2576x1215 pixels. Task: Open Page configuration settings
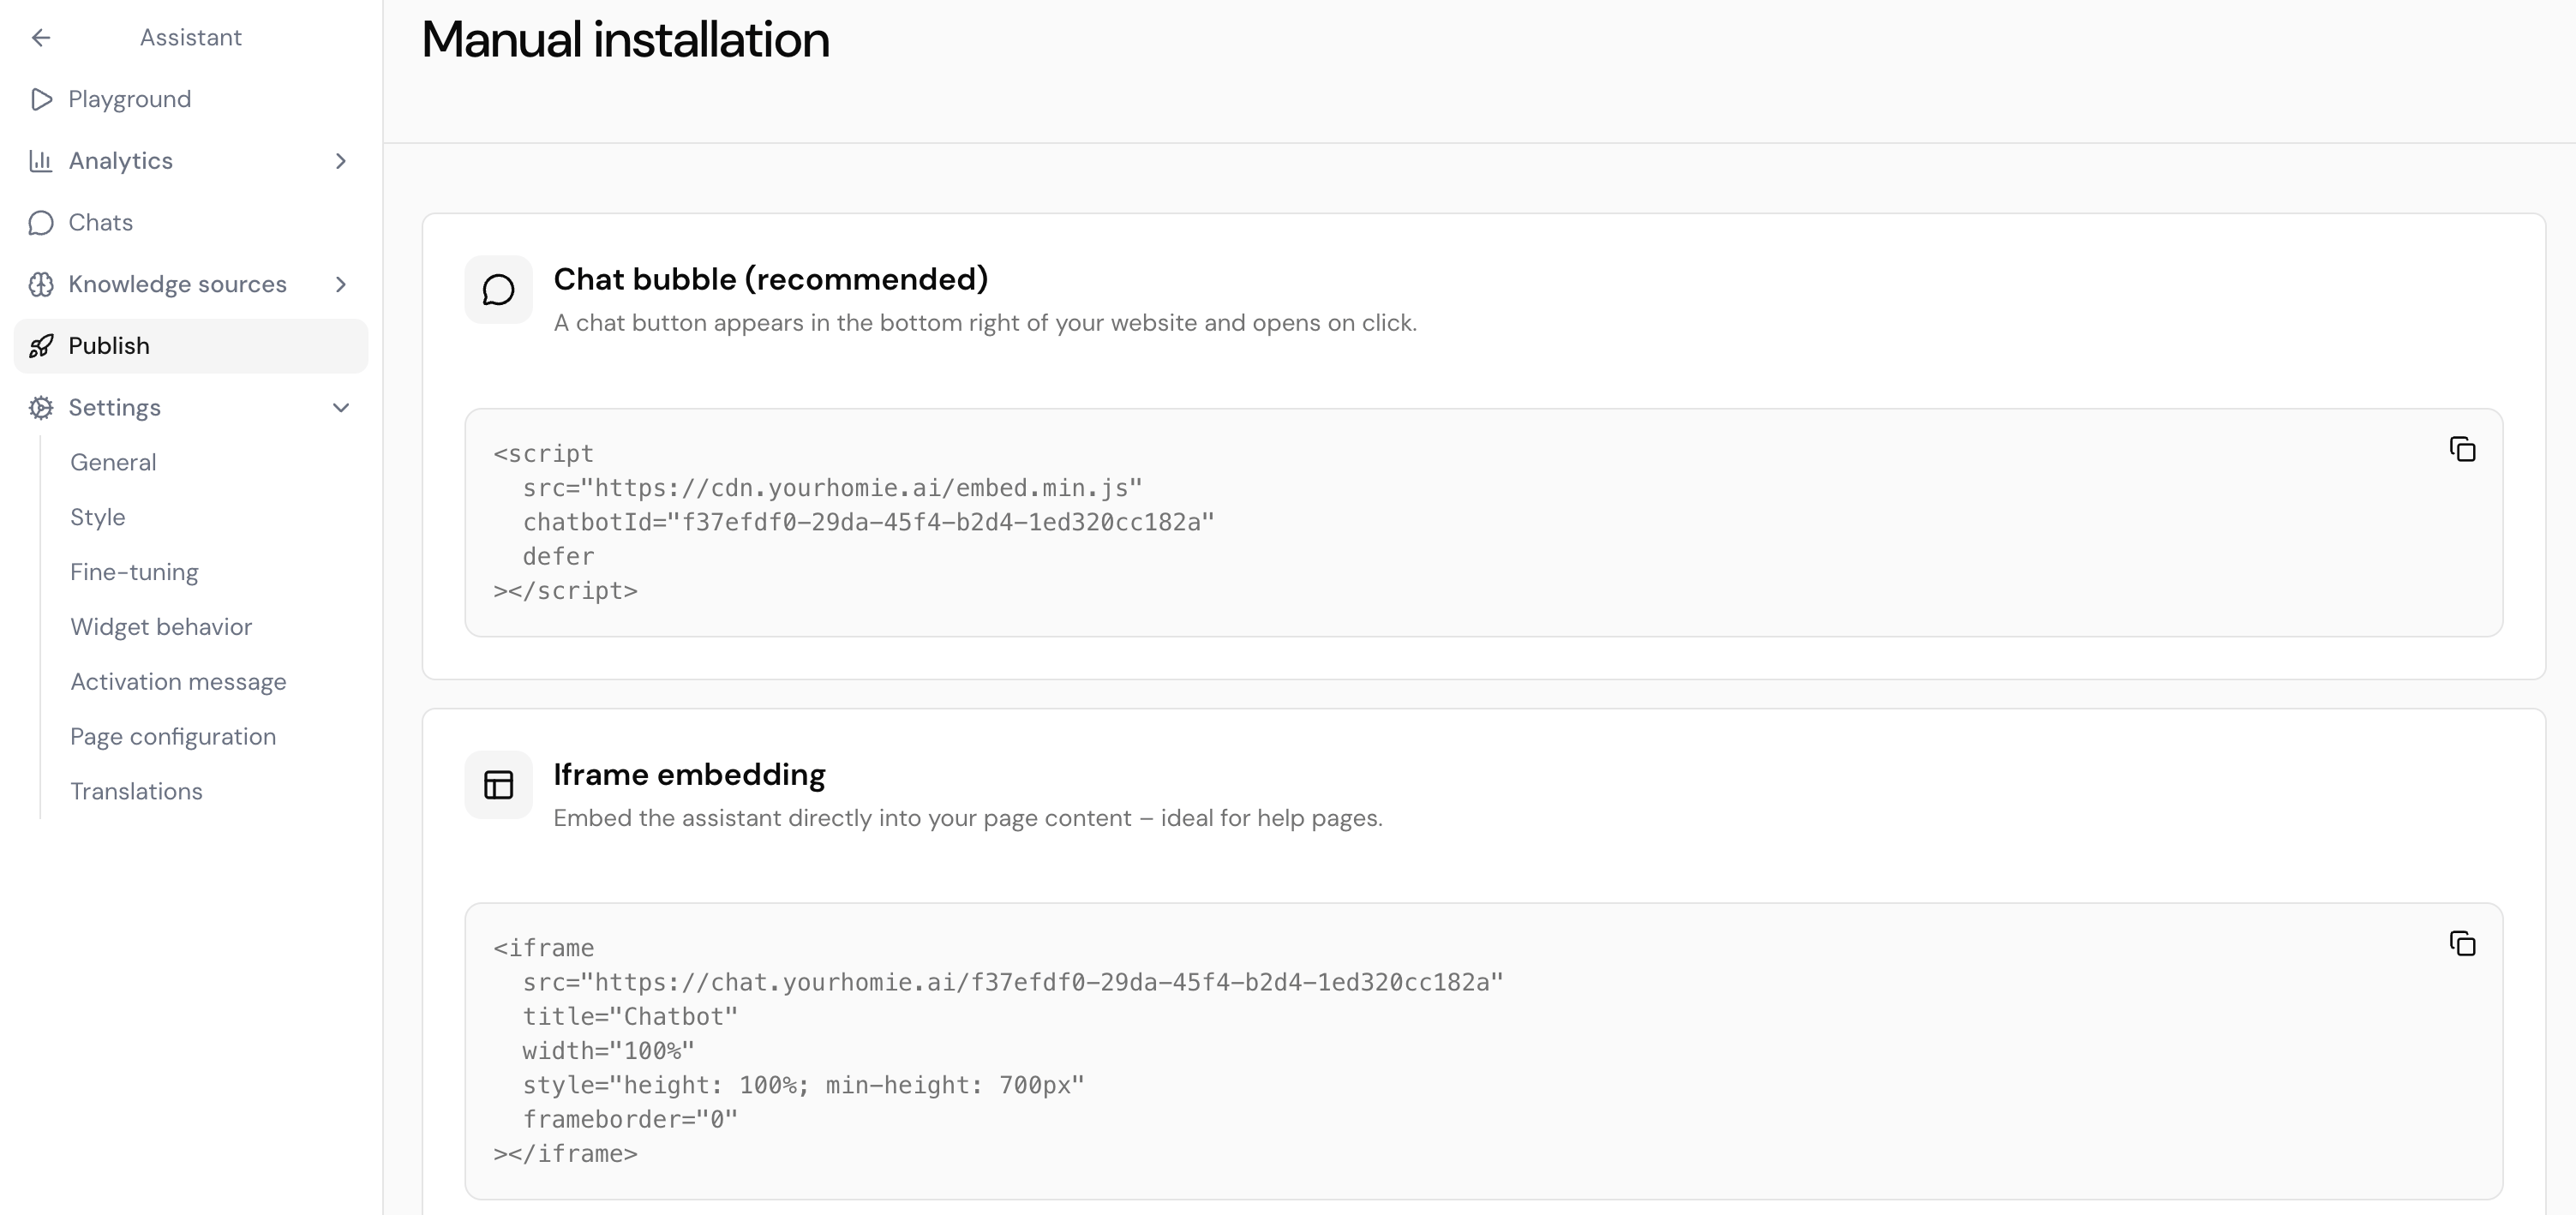(x=173, y=737)
